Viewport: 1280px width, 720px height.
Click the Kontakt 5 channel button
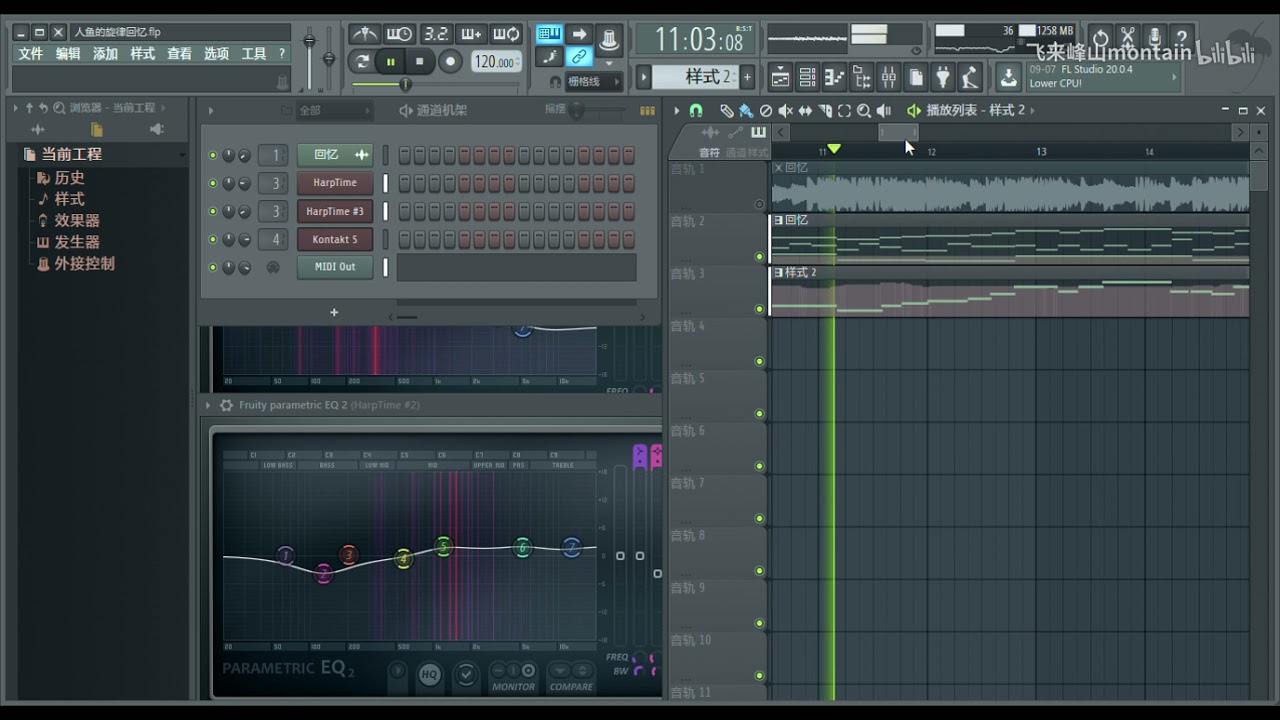[x=334, y=240]
